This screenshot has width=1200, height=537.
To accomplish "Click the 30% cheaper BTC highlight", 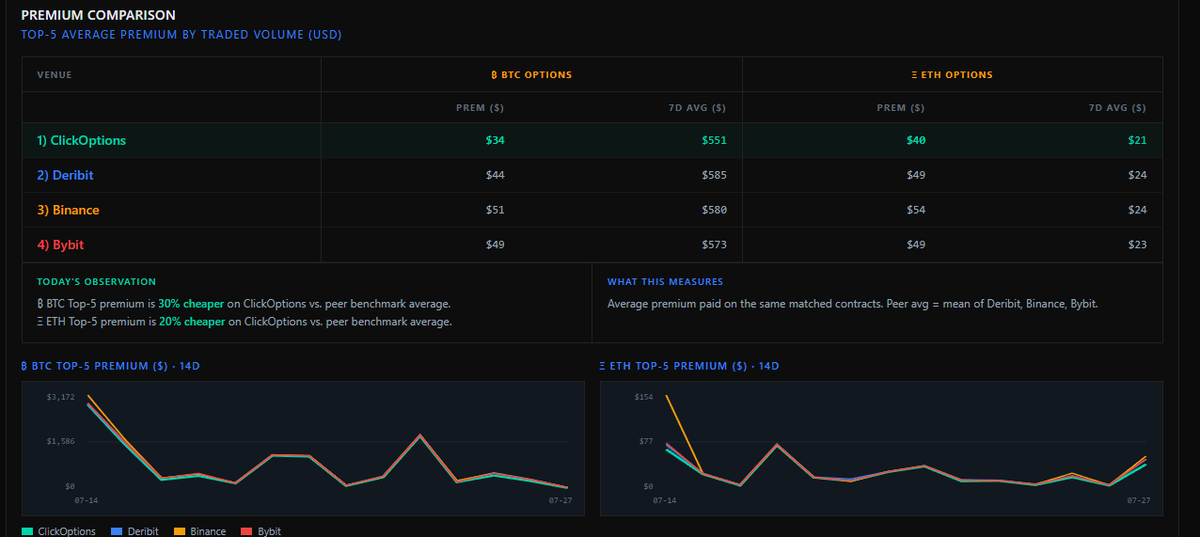I will click(x=192, y=303).
